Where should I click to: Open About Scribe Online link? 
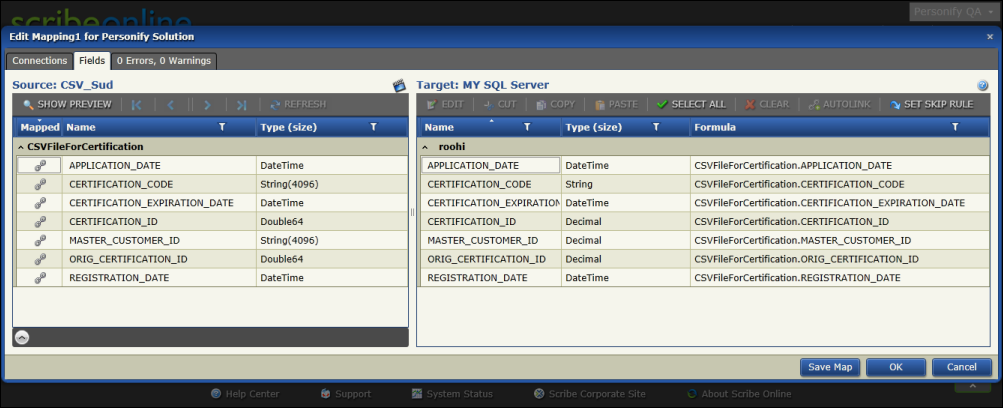tap(739, 394)
